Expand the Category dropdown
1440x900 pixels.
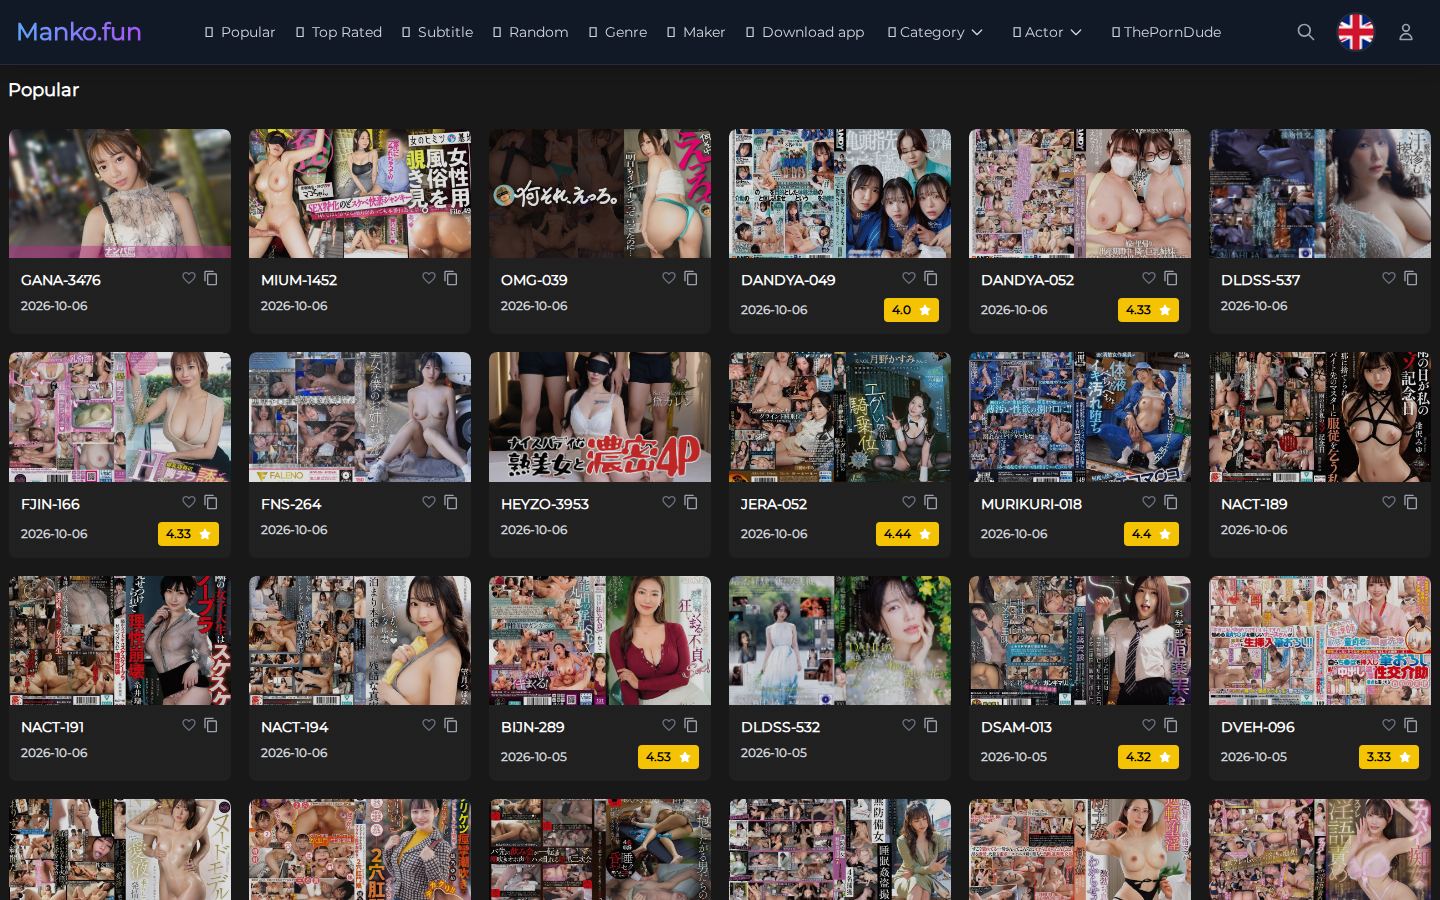point(935,32)
